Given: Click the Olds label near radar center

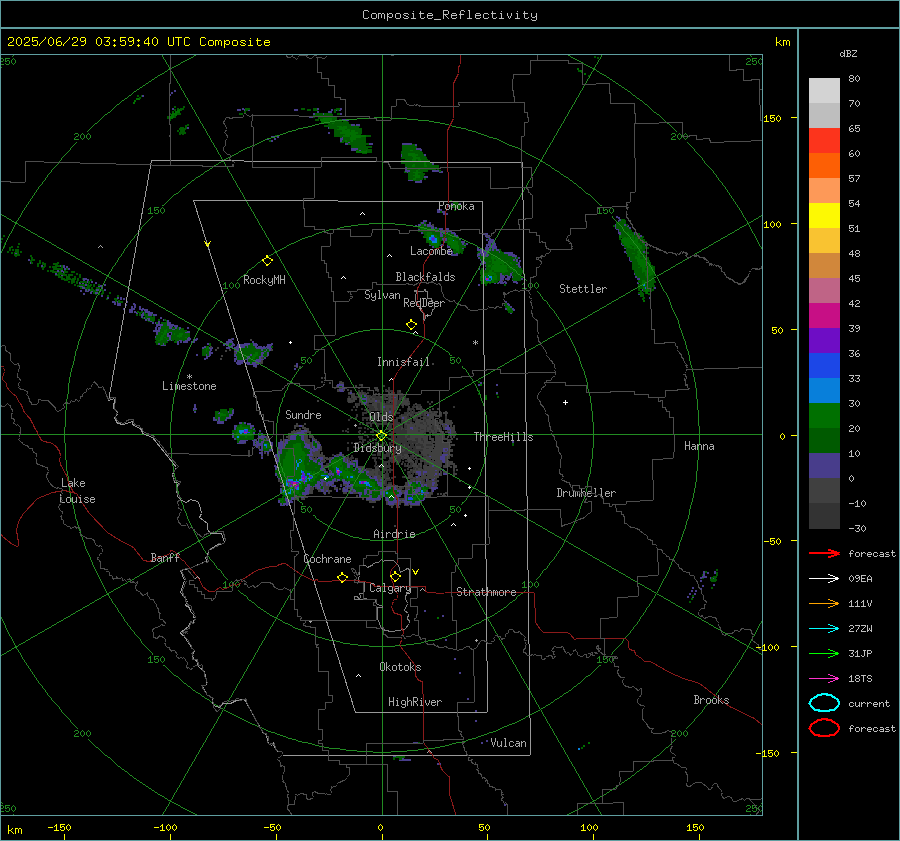Looking at the screenshot, I should point(381,417).
